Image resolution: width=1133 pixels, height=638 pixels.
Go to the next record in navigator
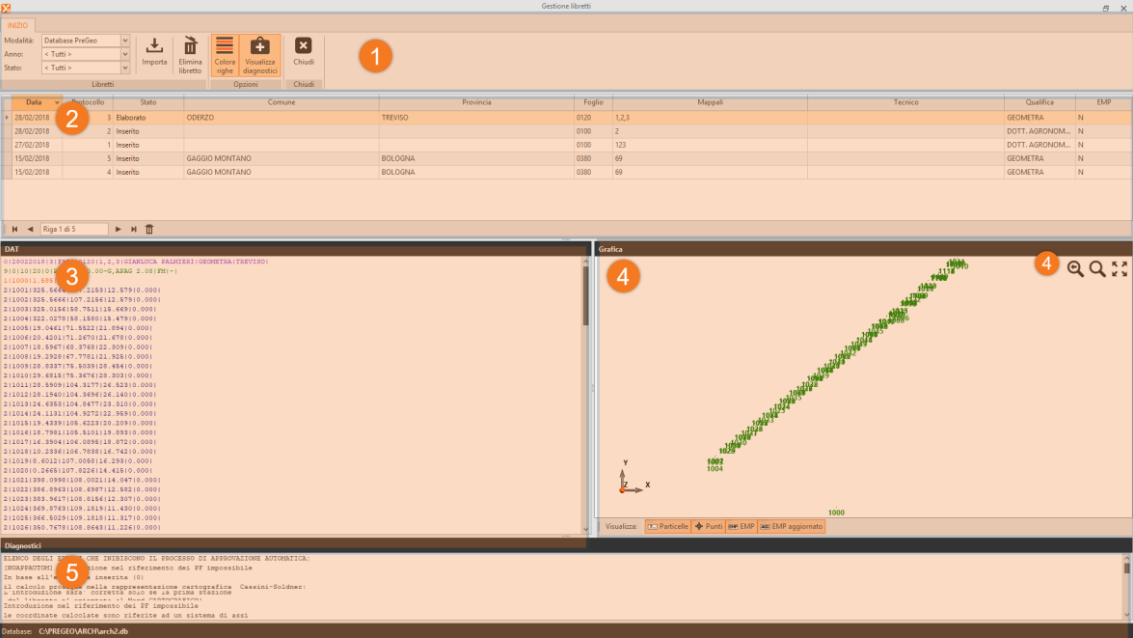[118, 229]
